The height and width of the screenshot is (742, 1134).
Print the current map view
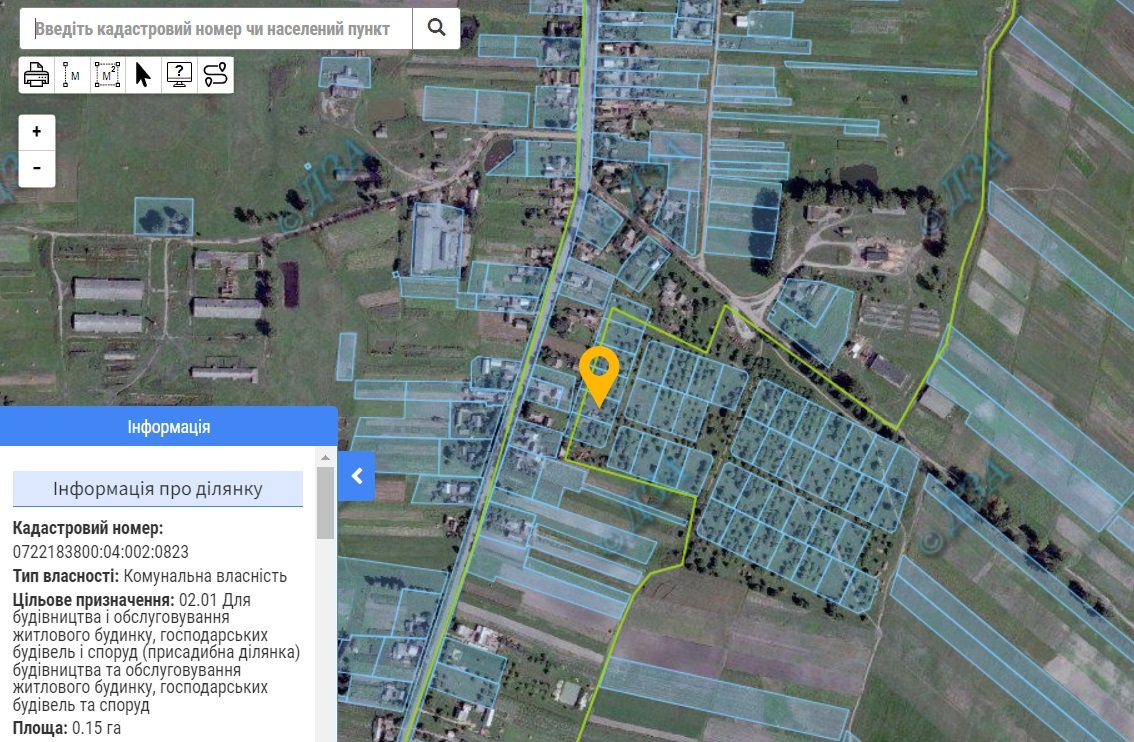pos(37,75)
